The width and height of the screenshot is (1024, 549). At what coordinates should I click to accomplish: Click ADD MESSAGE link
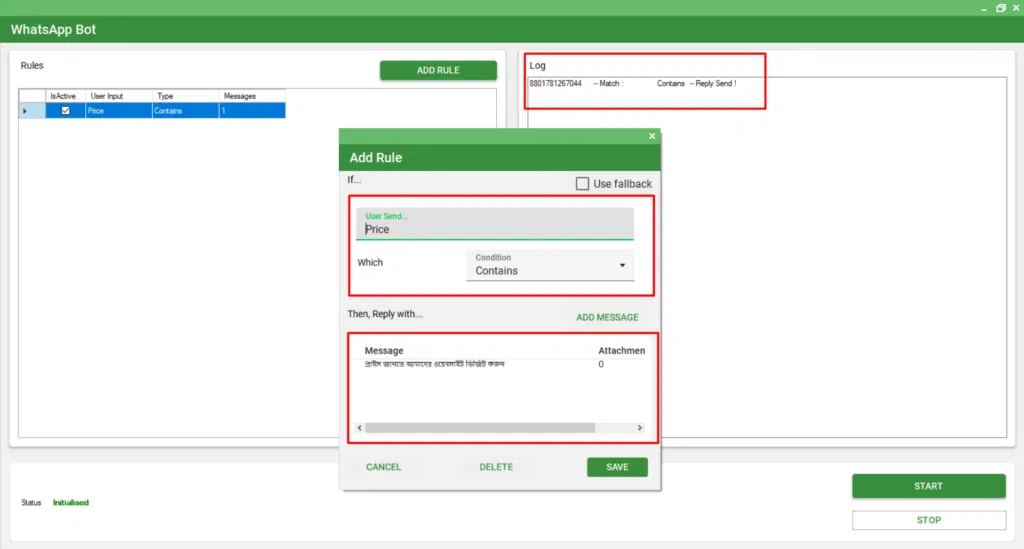pyautogui.click(x=607, y=317)
